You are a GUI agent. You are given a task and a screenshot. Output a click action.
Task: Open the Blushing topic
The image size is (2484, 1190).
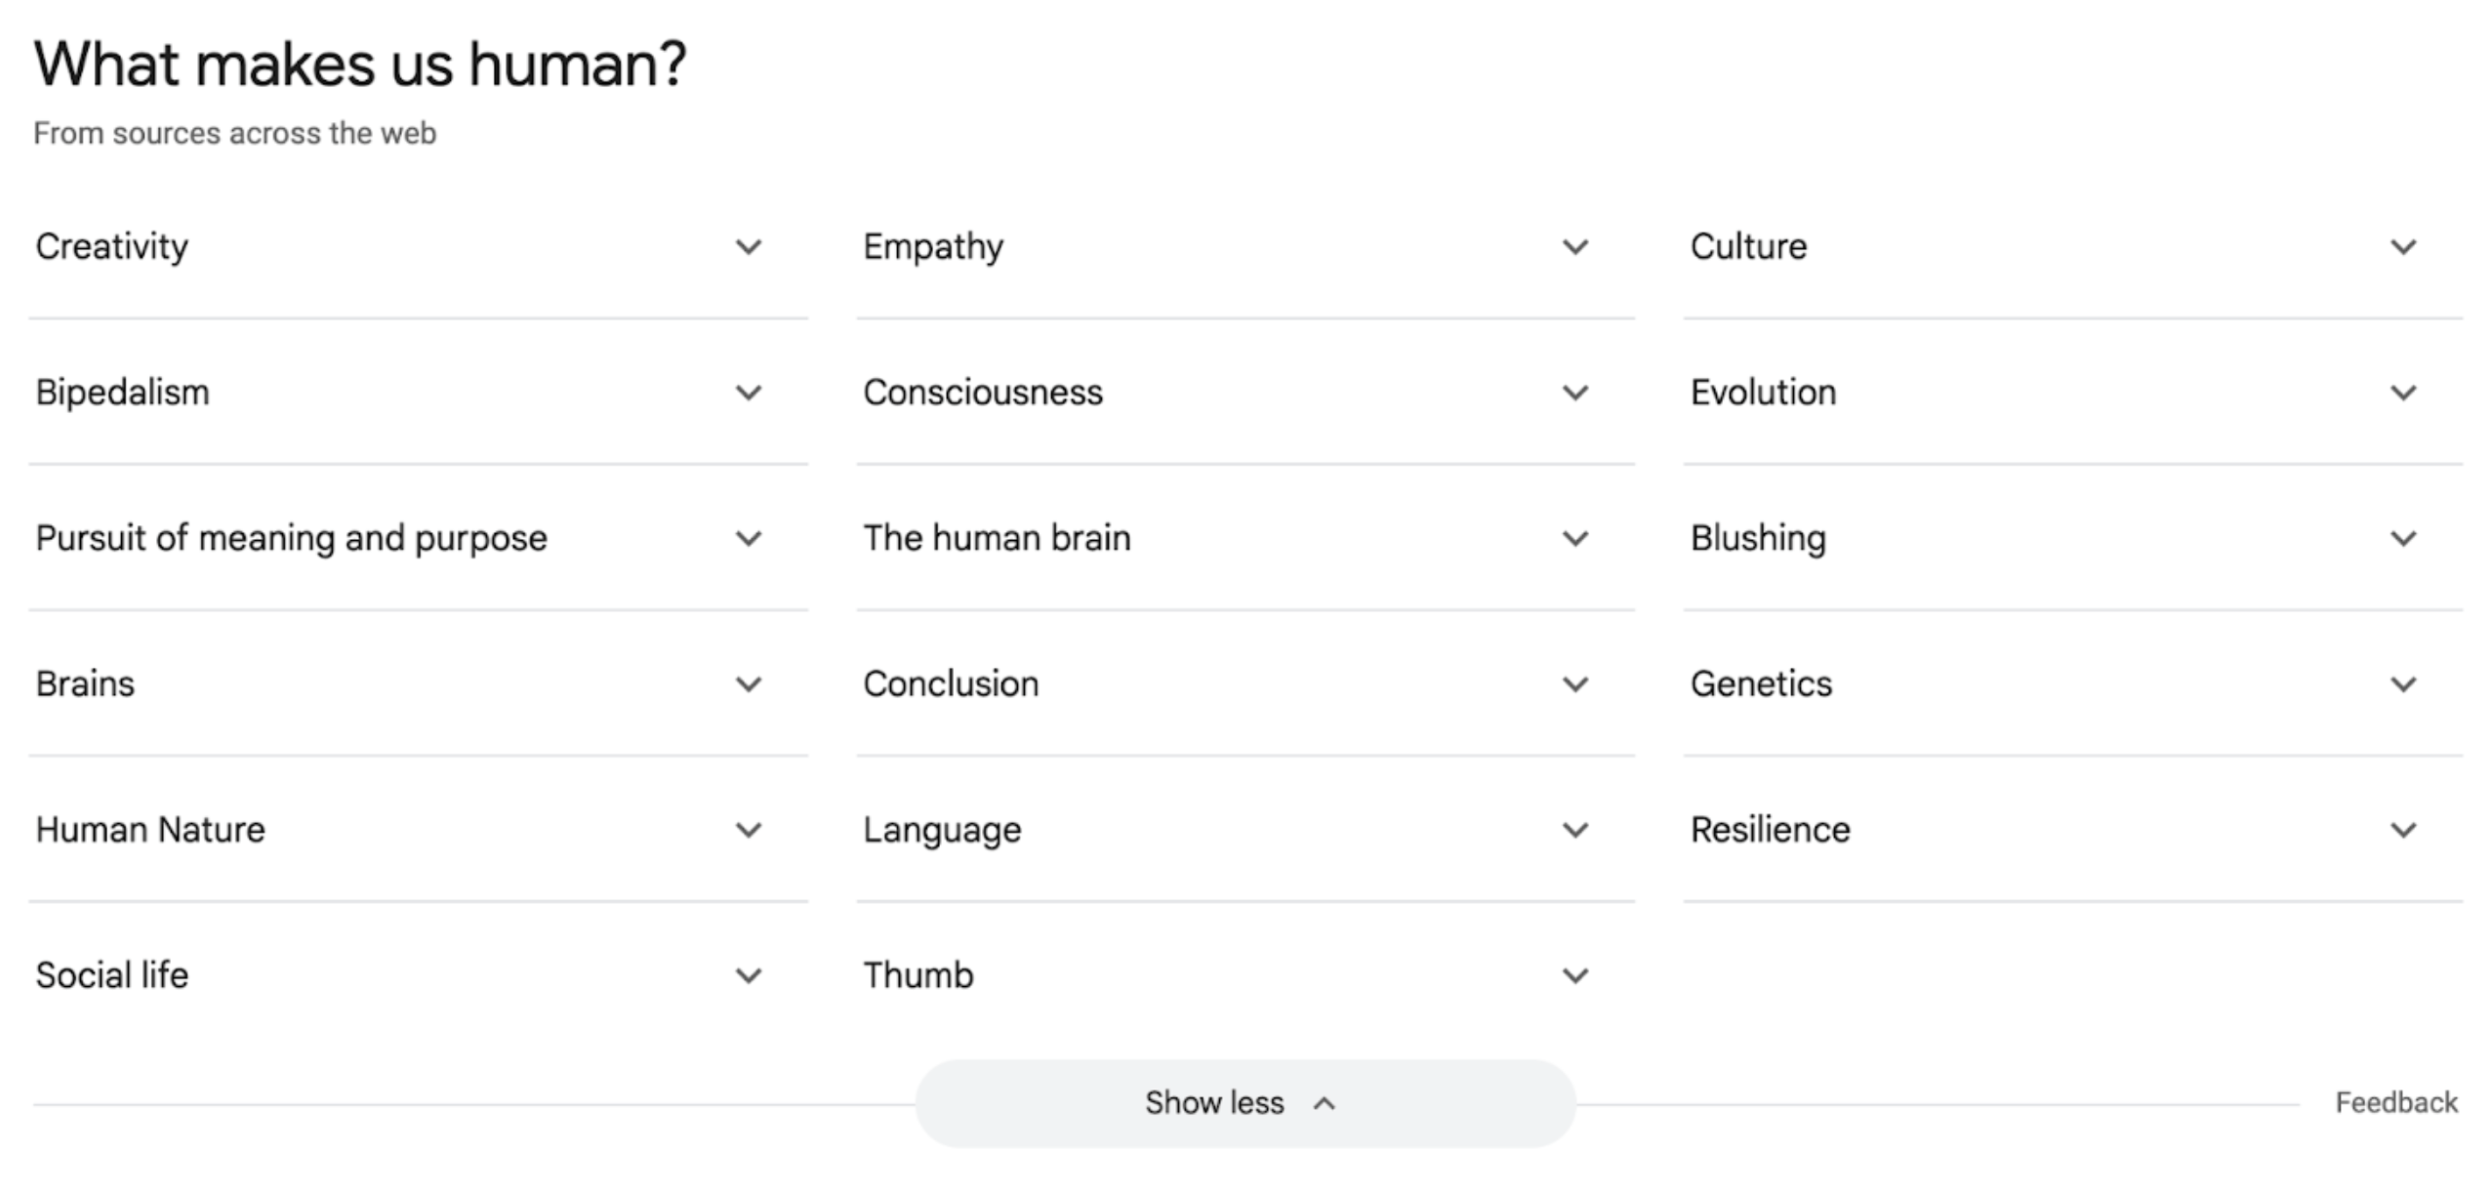point(2402,538)
